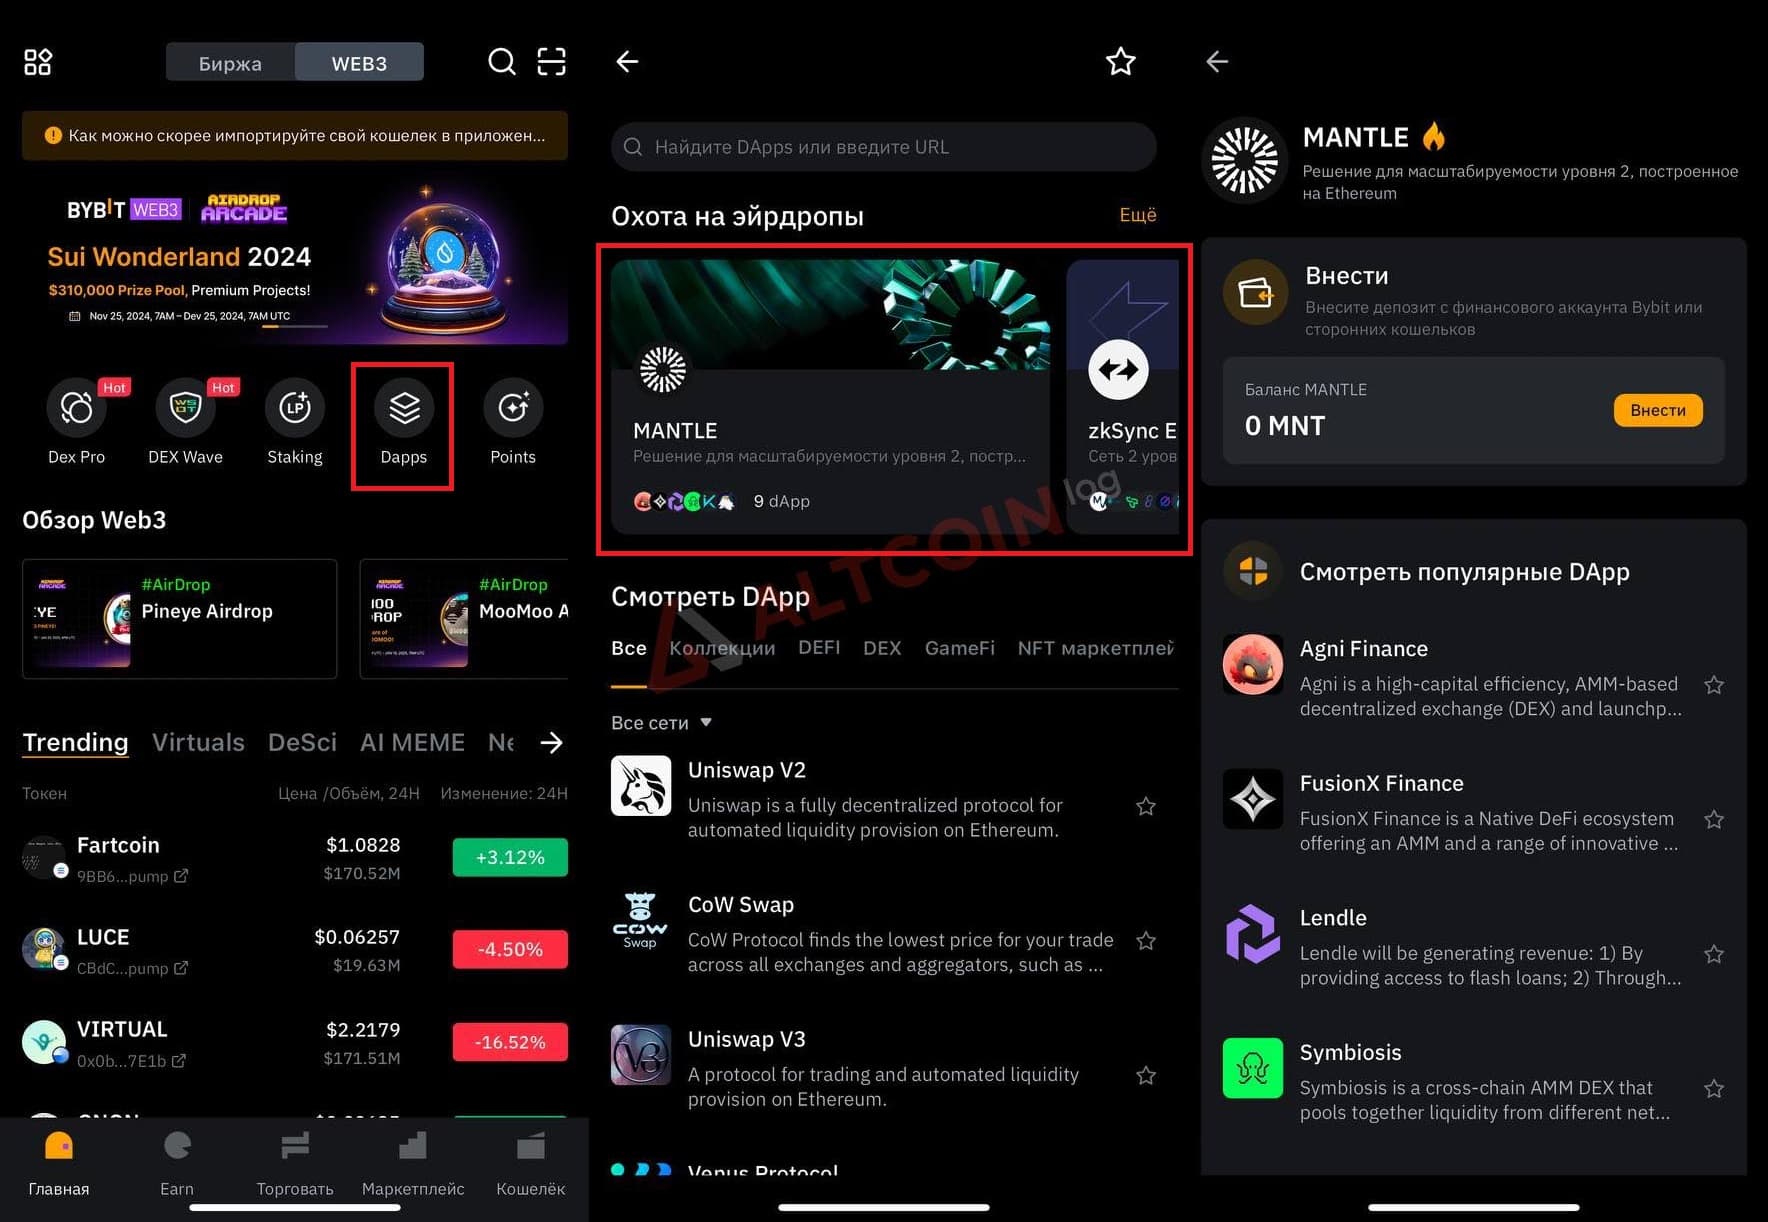
Task: Click the MANTLE network logo
Action: pos(1245,160)
